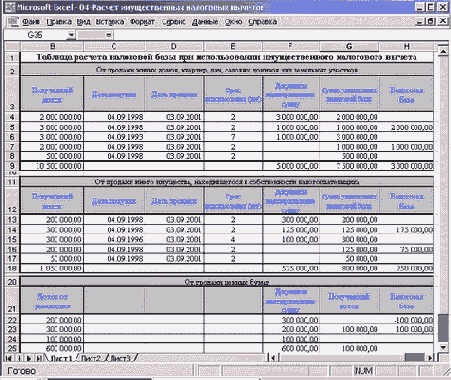Viewport: 451px width, 380px height.
Task: Go to first sheet tab navigation arrow
Action: tap(9, 358)
